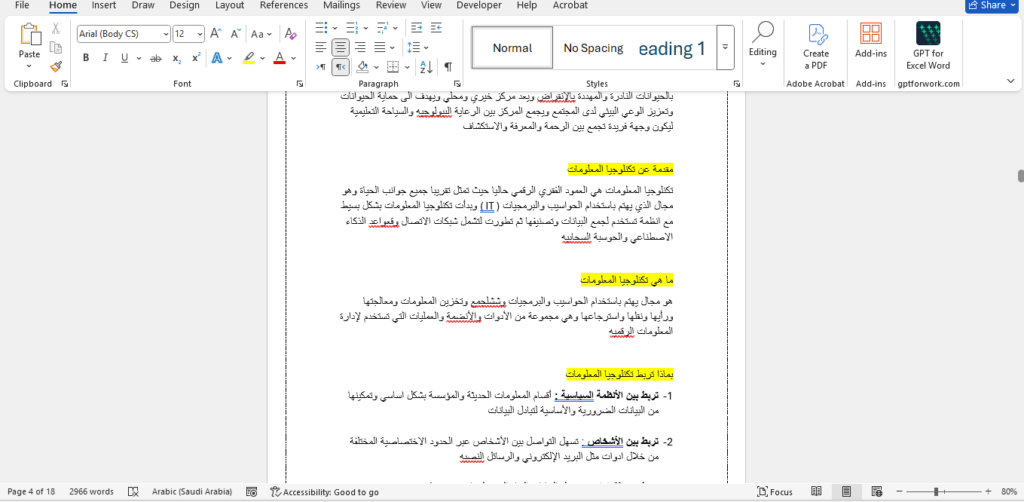Apply Text Effects blue A icon
The image size is (1024, 502).
pos(216,58)
